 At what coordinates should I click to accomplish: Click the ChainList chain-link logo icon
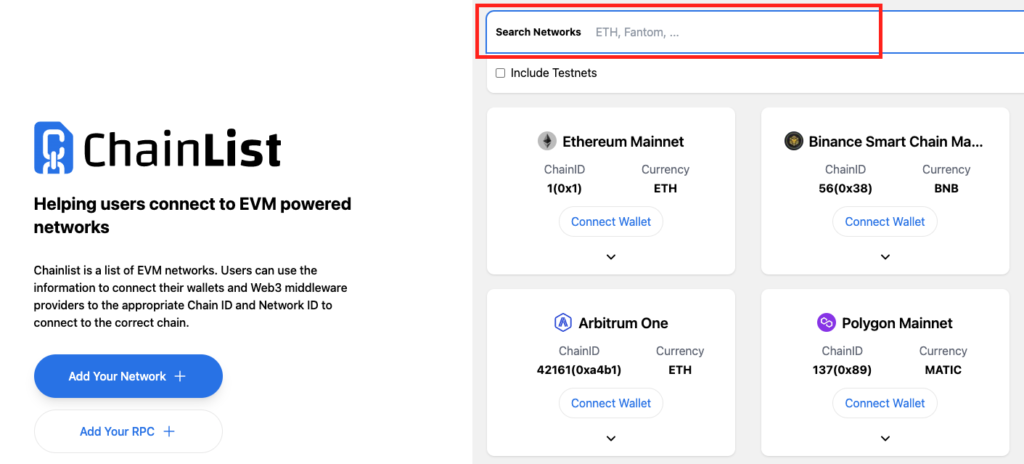(x=54, y=148)
